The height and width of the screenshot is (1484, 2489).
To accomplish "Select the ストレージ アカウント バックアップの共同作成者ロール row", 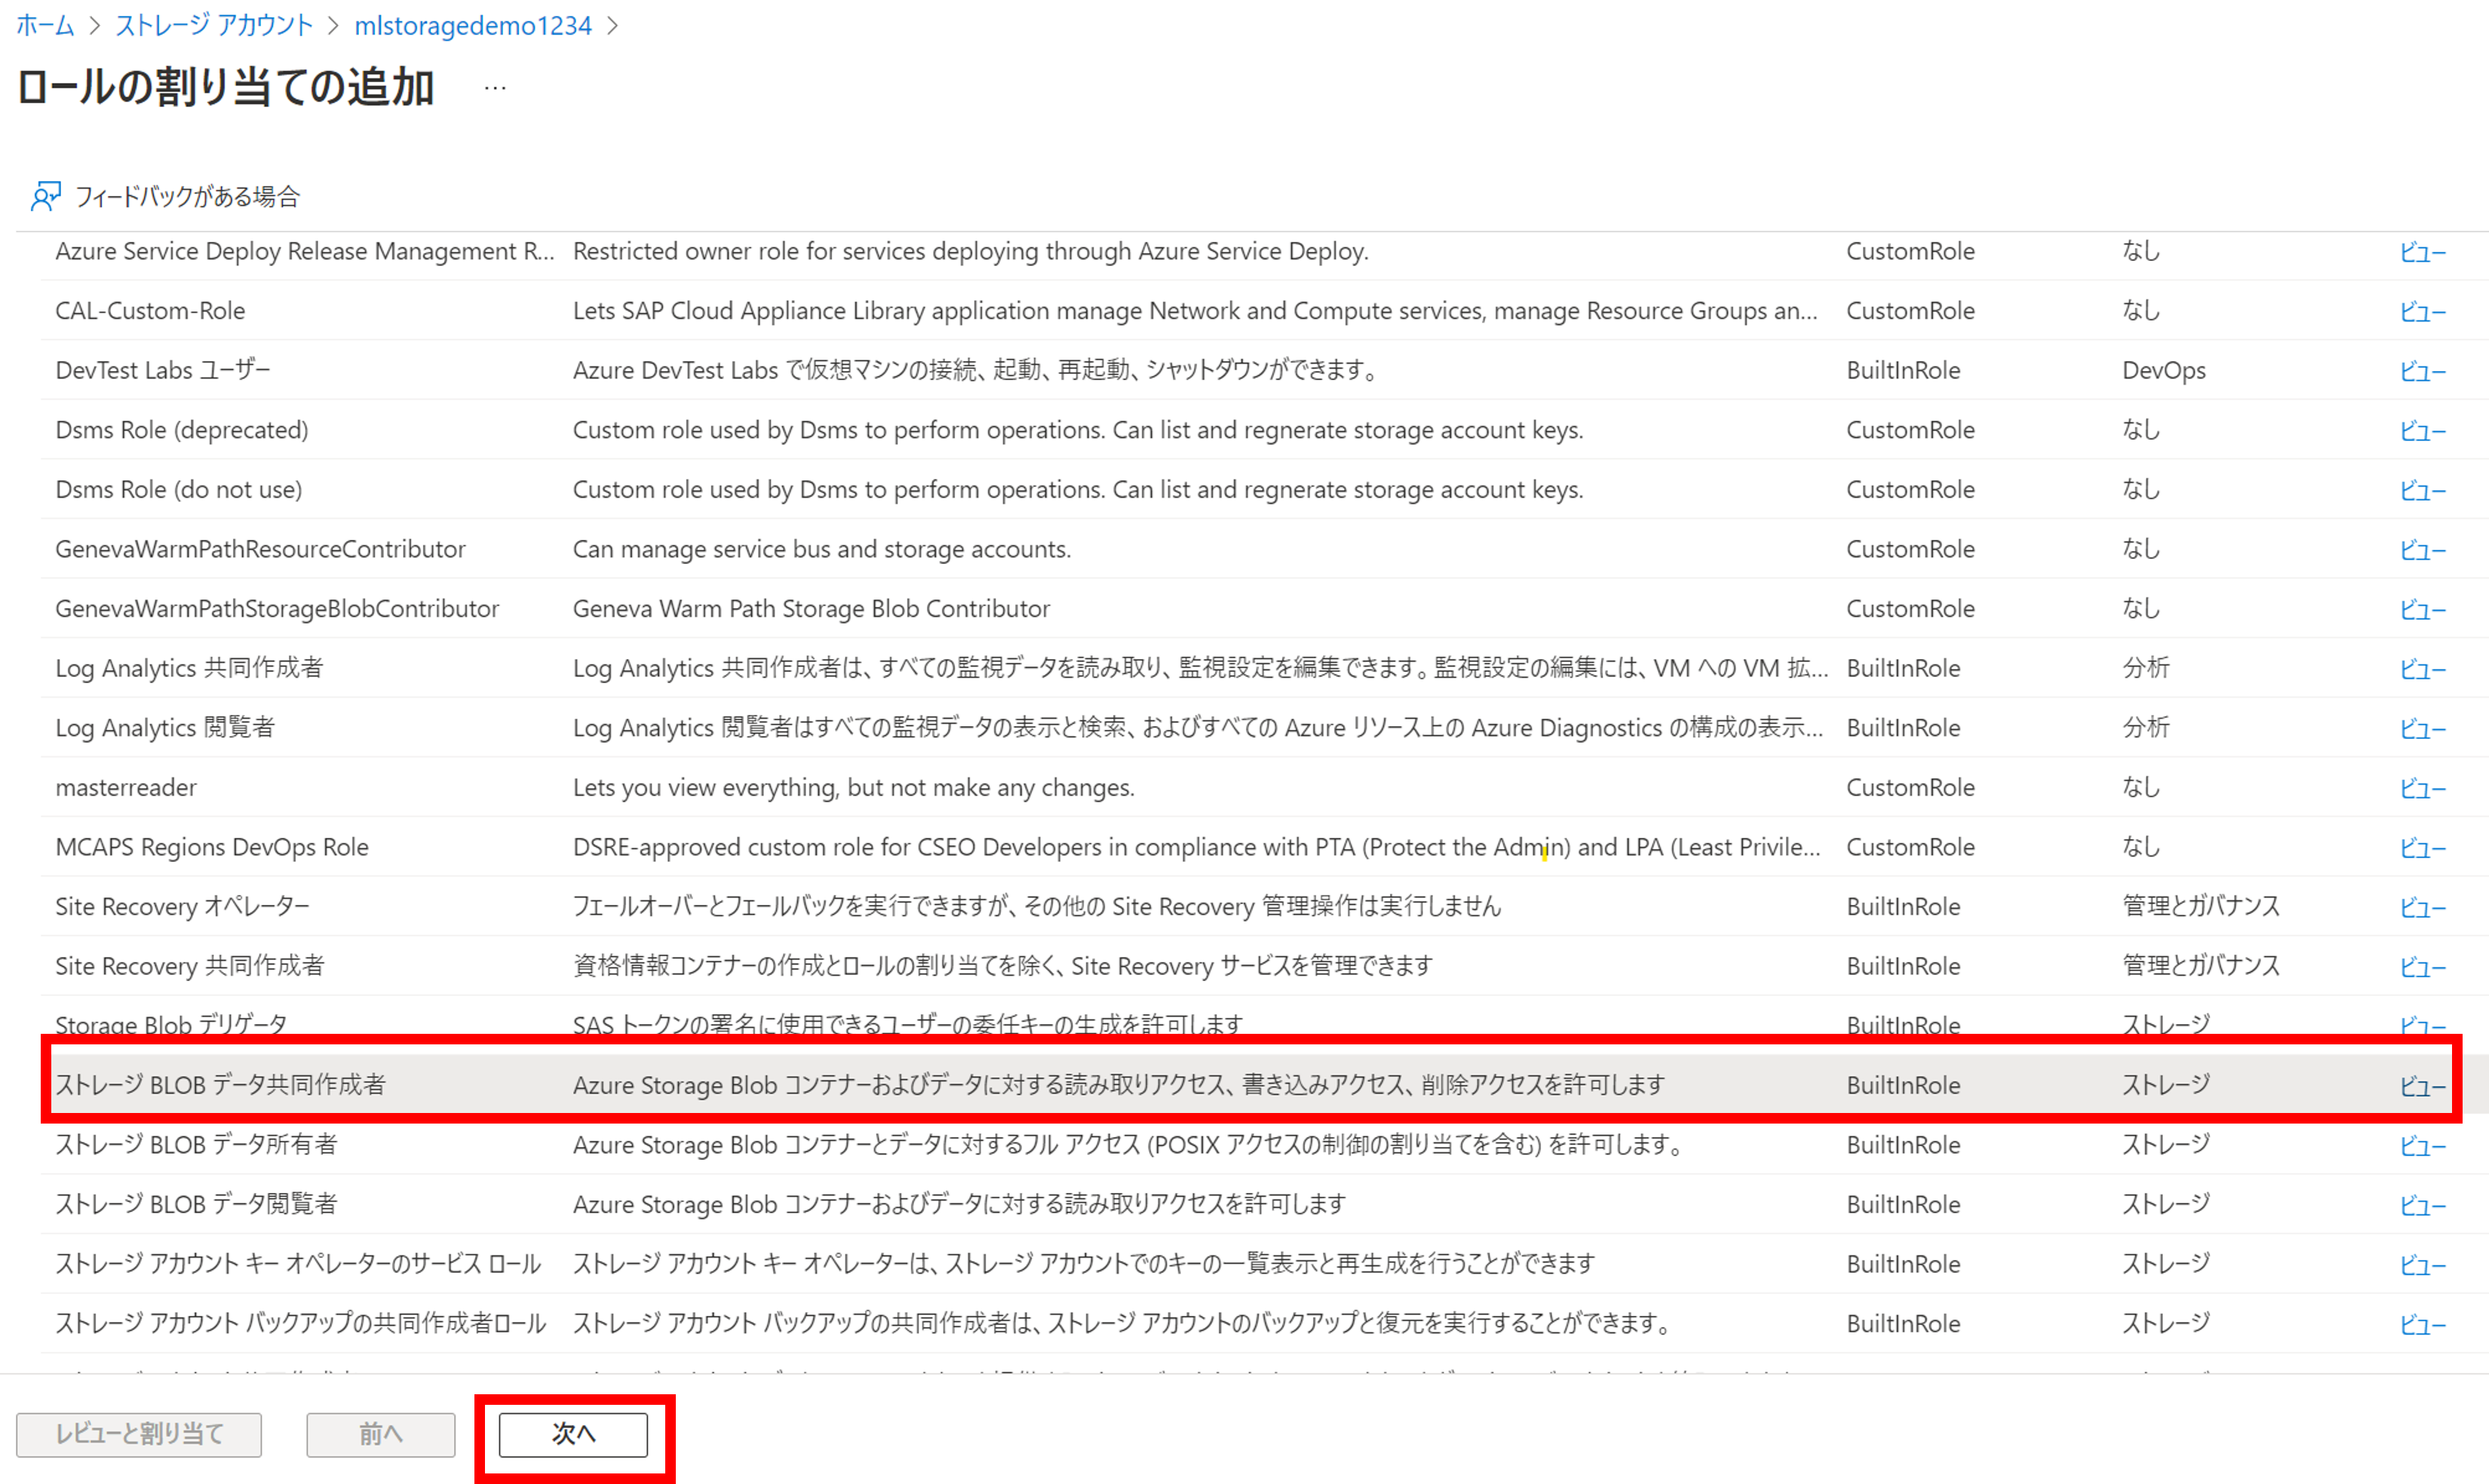I will point(300,1323).
